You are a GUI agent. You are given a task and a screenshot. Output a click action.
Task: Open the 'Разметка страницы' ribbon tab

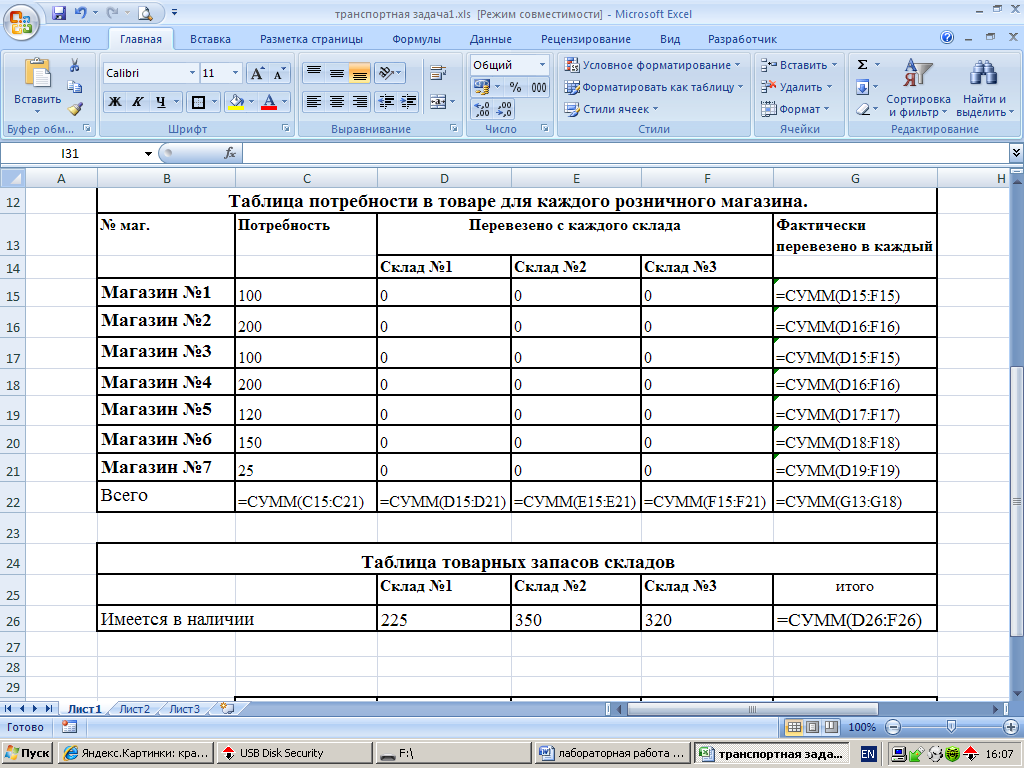click(311, 39)
